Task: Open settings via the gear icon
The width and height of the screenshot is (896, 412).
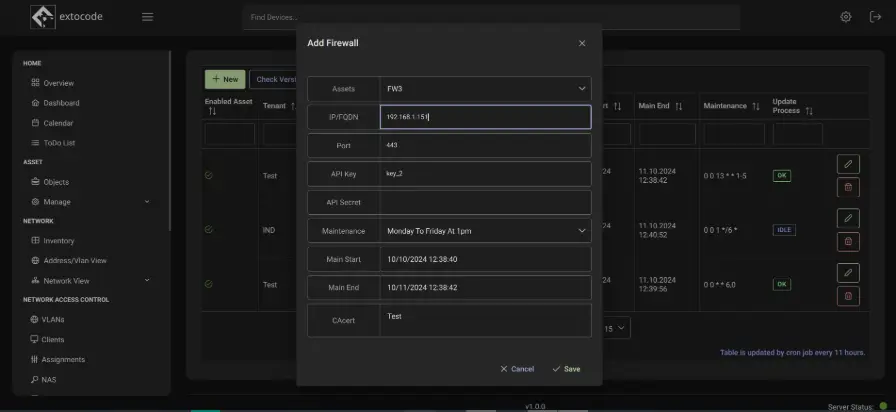Action: (x=846, y=17)
